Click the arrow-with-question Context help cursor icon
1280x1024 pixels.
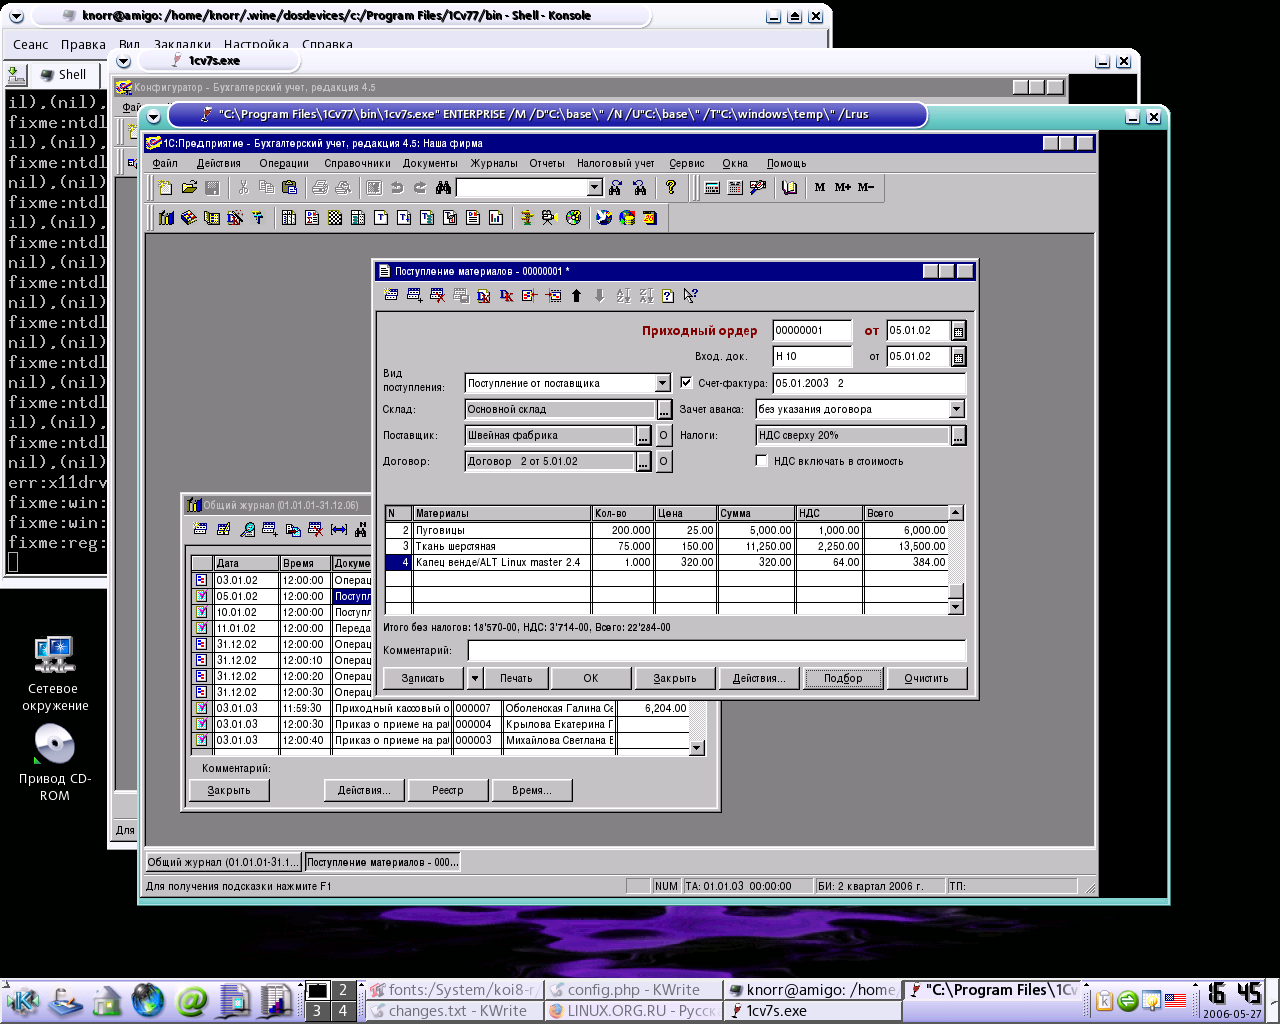click(x=690, y=295)
